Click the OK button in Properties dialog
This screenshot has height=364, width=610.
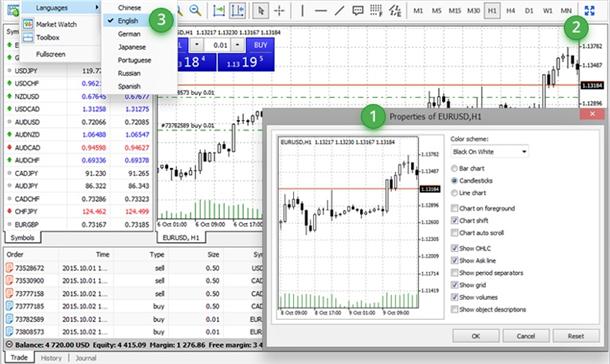pyautogui.click(x=475, y=336)
